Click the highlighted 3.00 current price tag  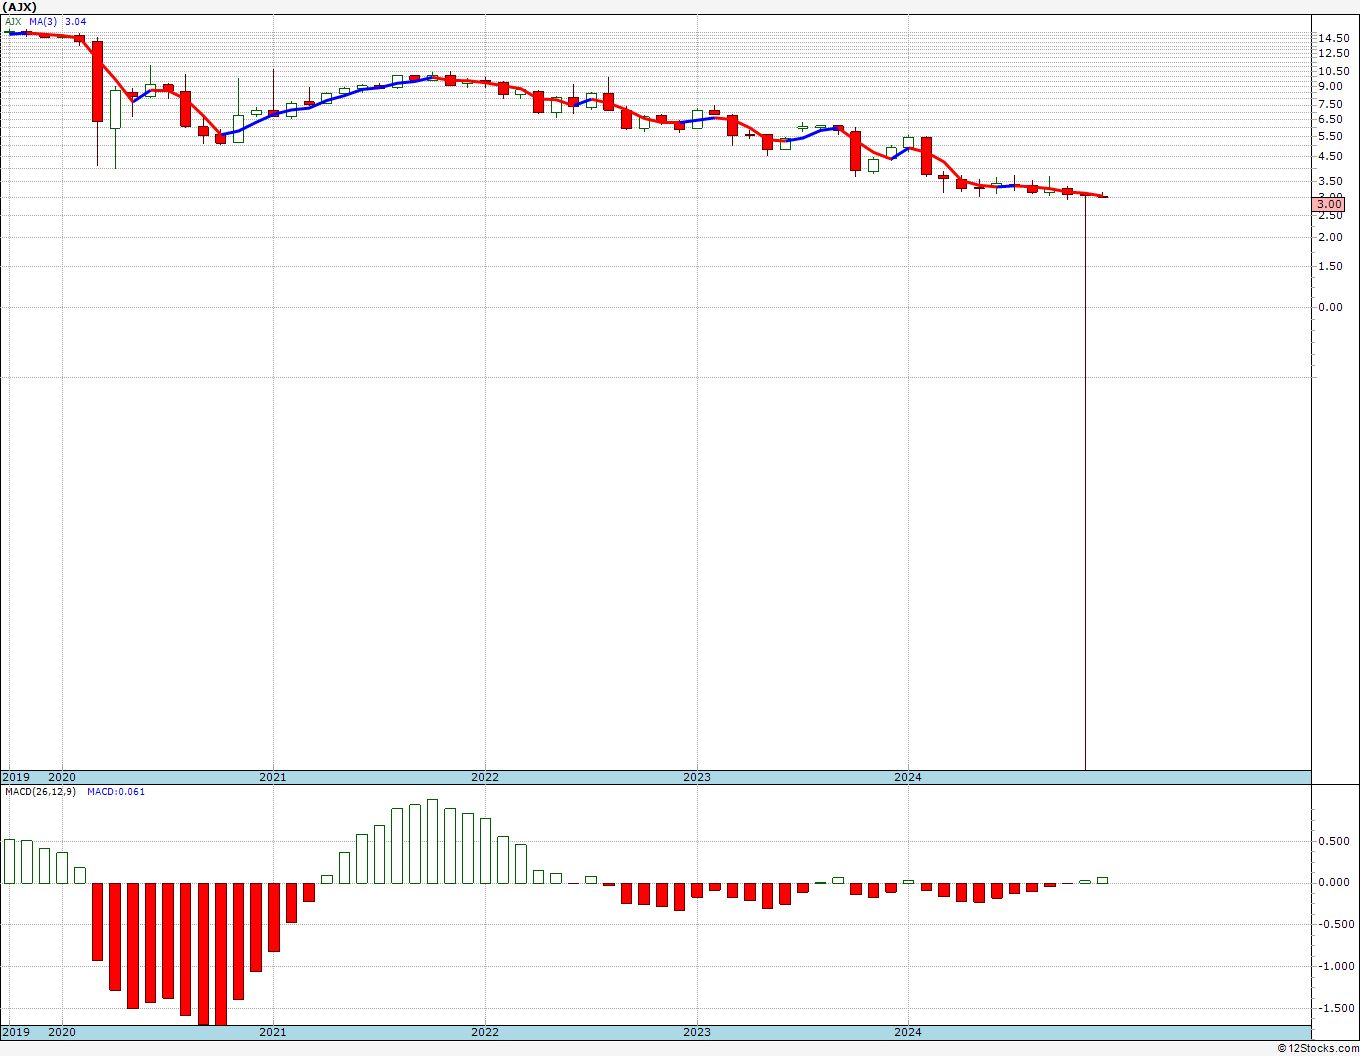coord(1329,204)
